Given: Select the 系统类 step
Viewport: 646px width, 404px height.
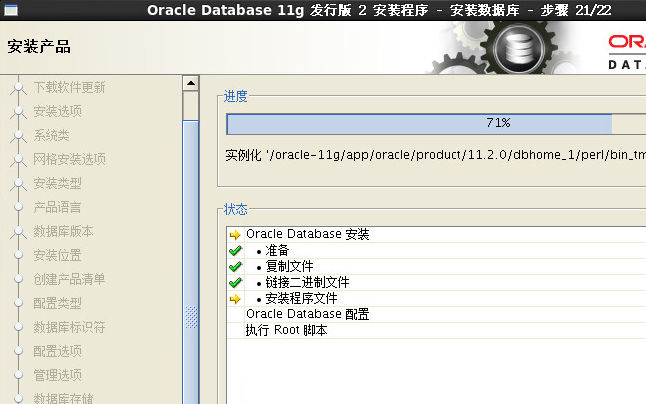Looking at the screenshot, I should pos(51,135).
